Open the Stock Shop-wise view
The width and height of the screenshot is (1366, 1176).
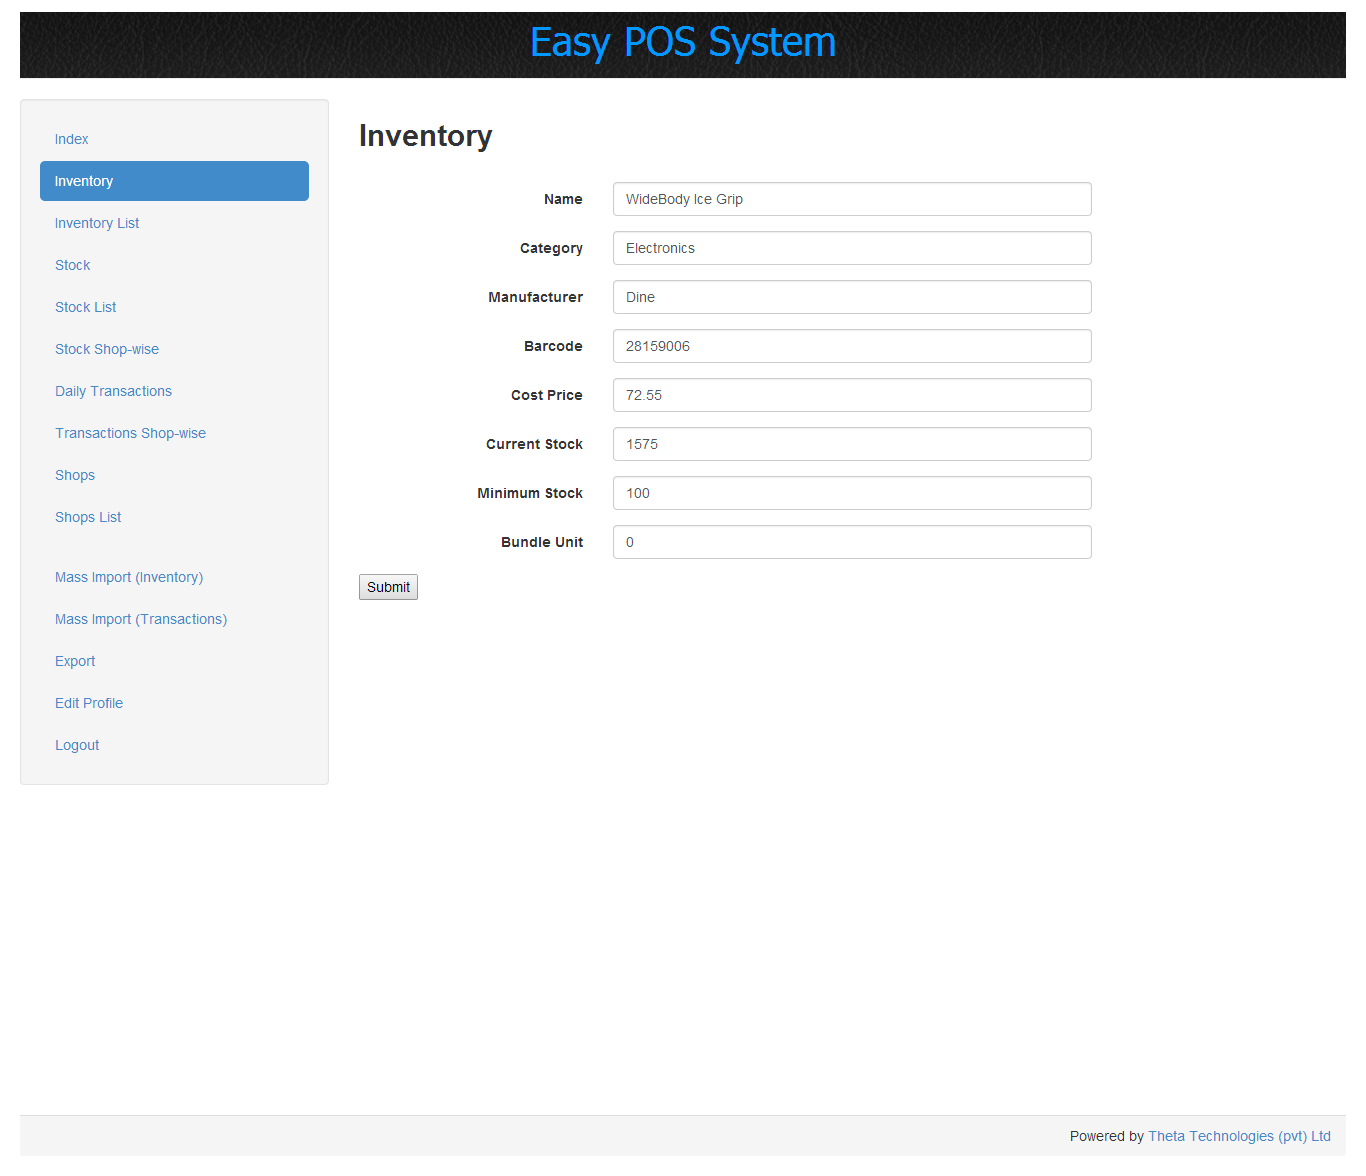107,349
